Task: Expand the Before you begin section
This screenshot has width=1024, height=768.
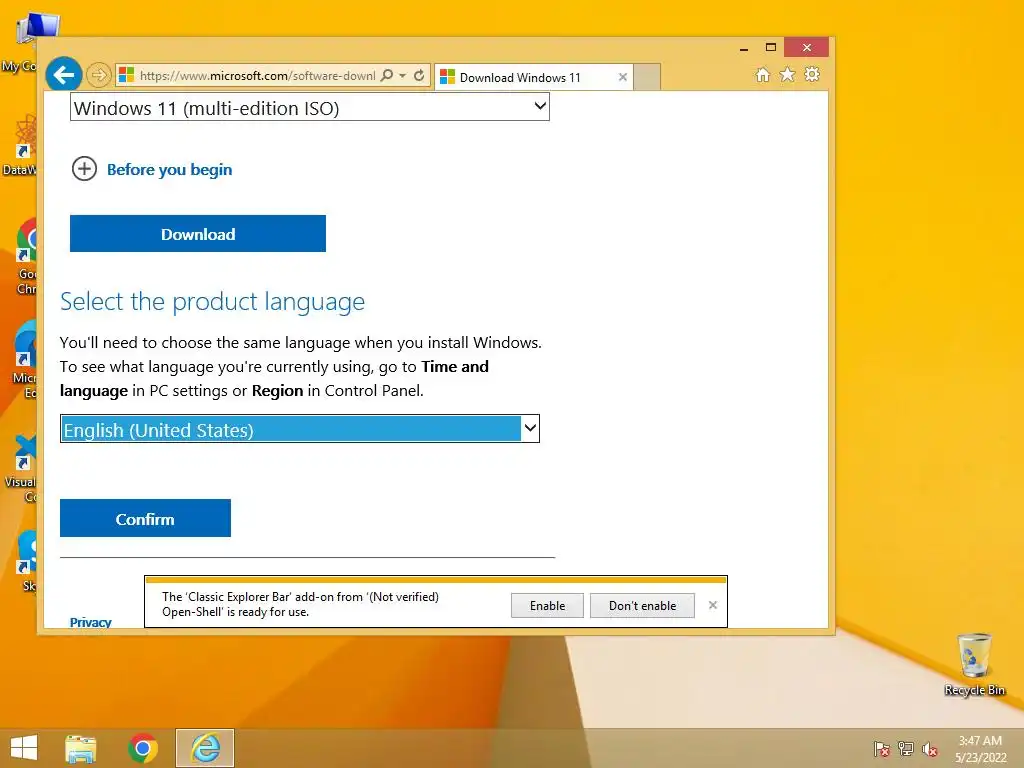Action: point(84,168)
